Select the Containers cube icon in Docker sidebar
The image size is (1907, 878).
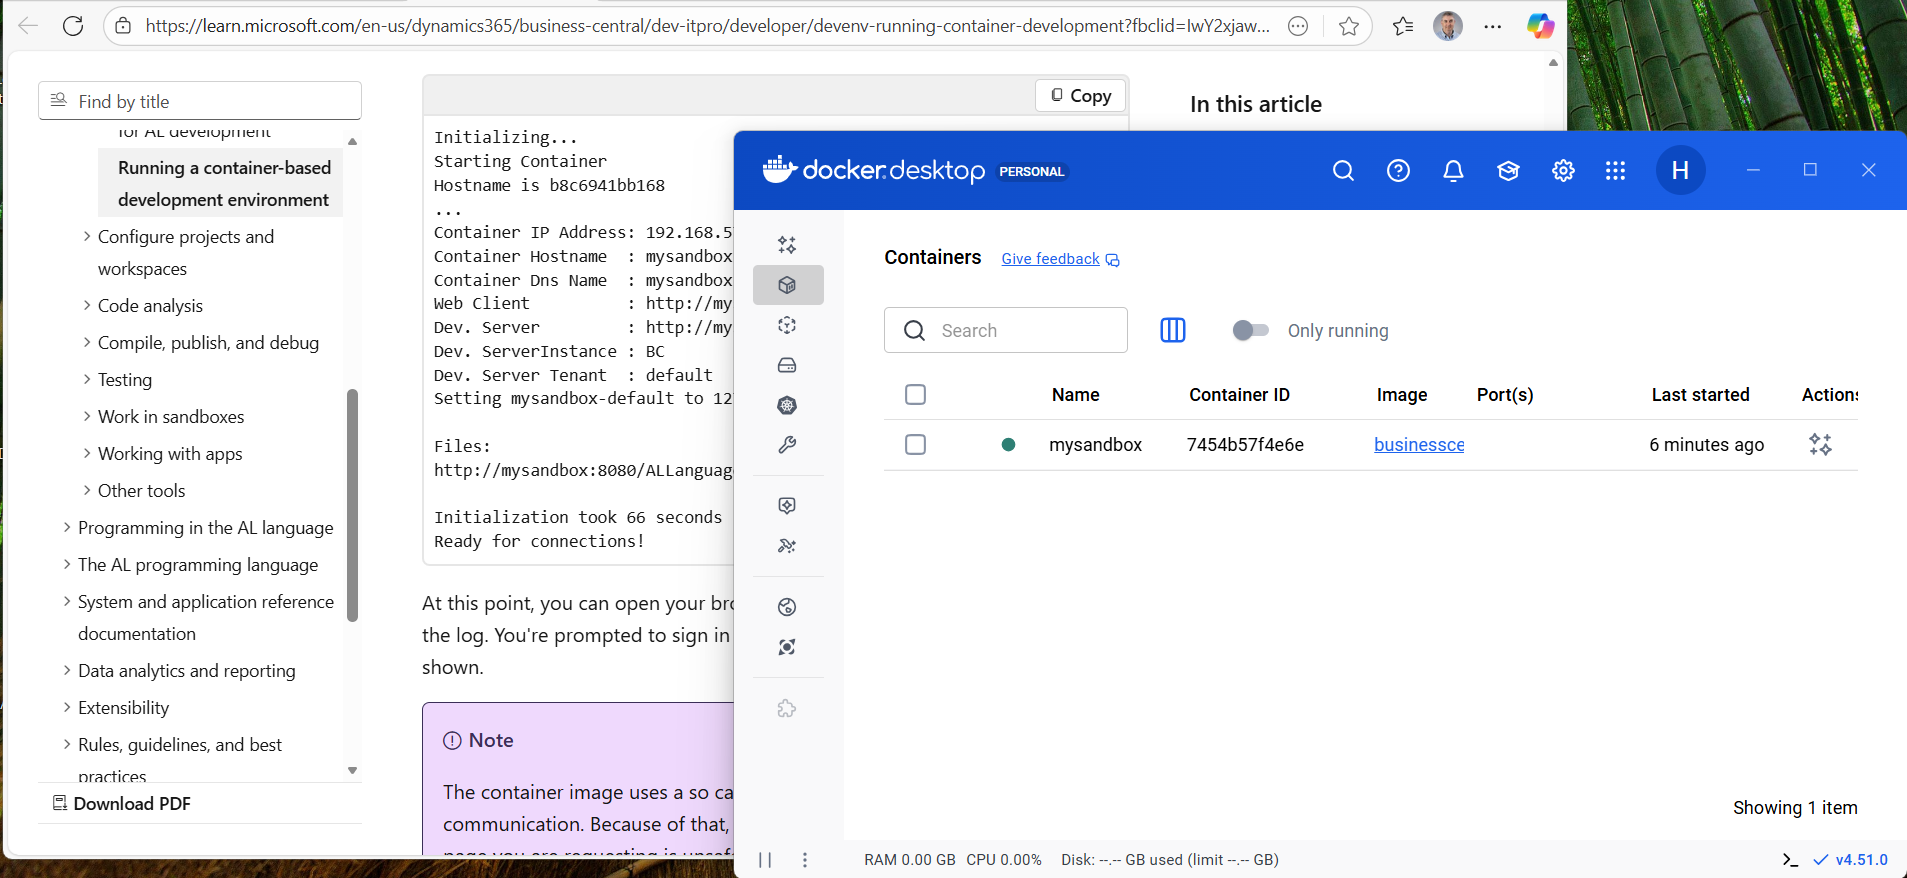click(787, 285)
